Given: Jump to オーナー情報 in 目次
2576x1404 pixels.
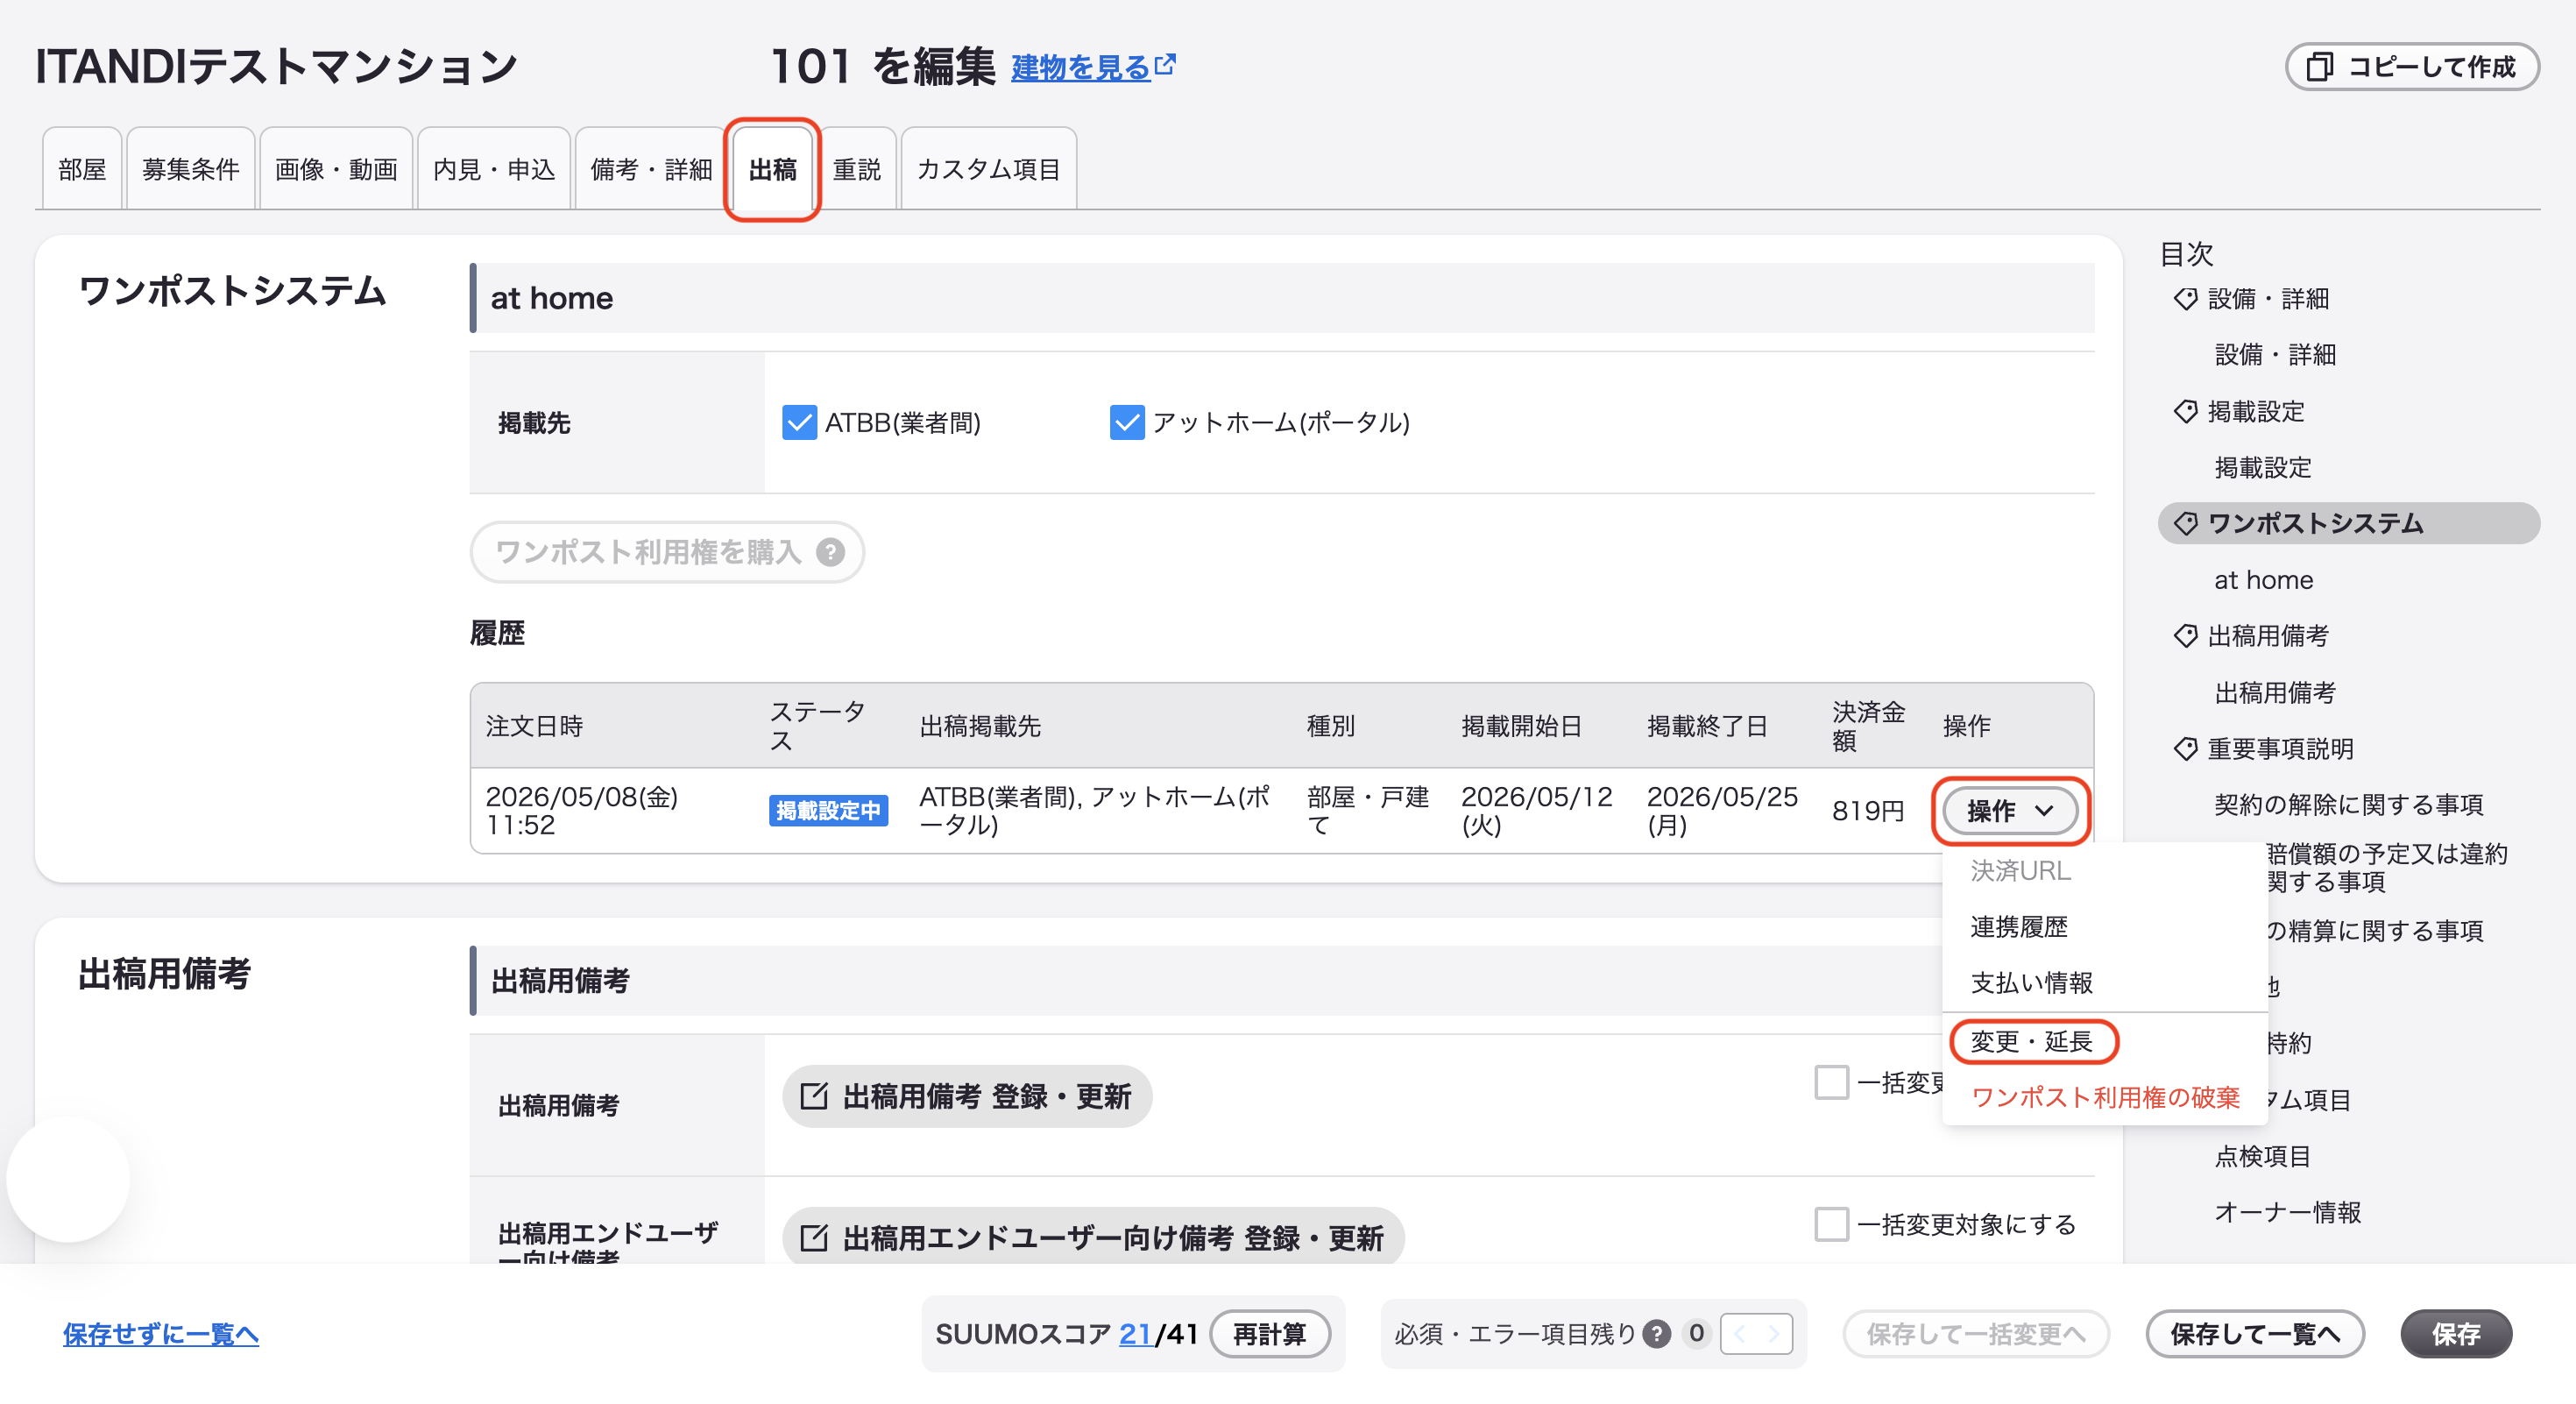Looking at the screenshot, I should pyautogui.click(x=2287, y=1212).
